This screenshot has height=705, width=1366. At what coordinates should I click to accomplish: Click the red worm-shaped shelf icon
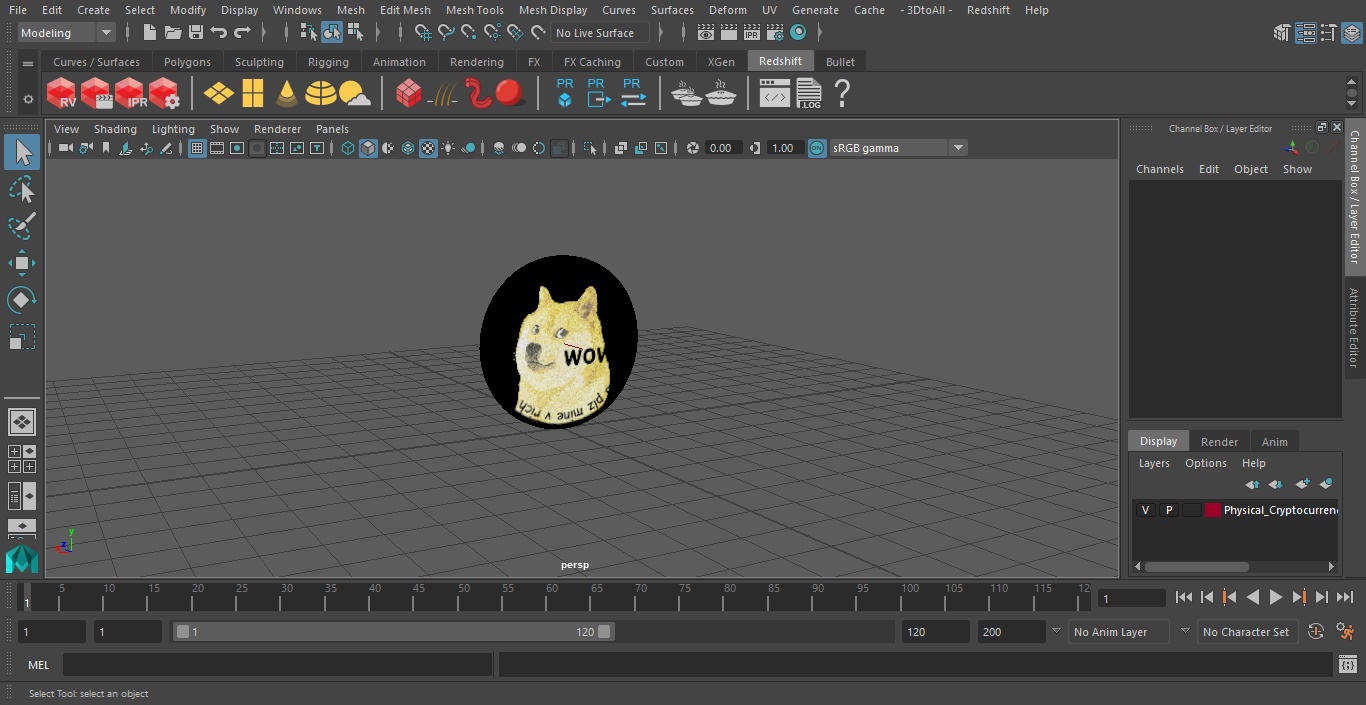[478, 93]
